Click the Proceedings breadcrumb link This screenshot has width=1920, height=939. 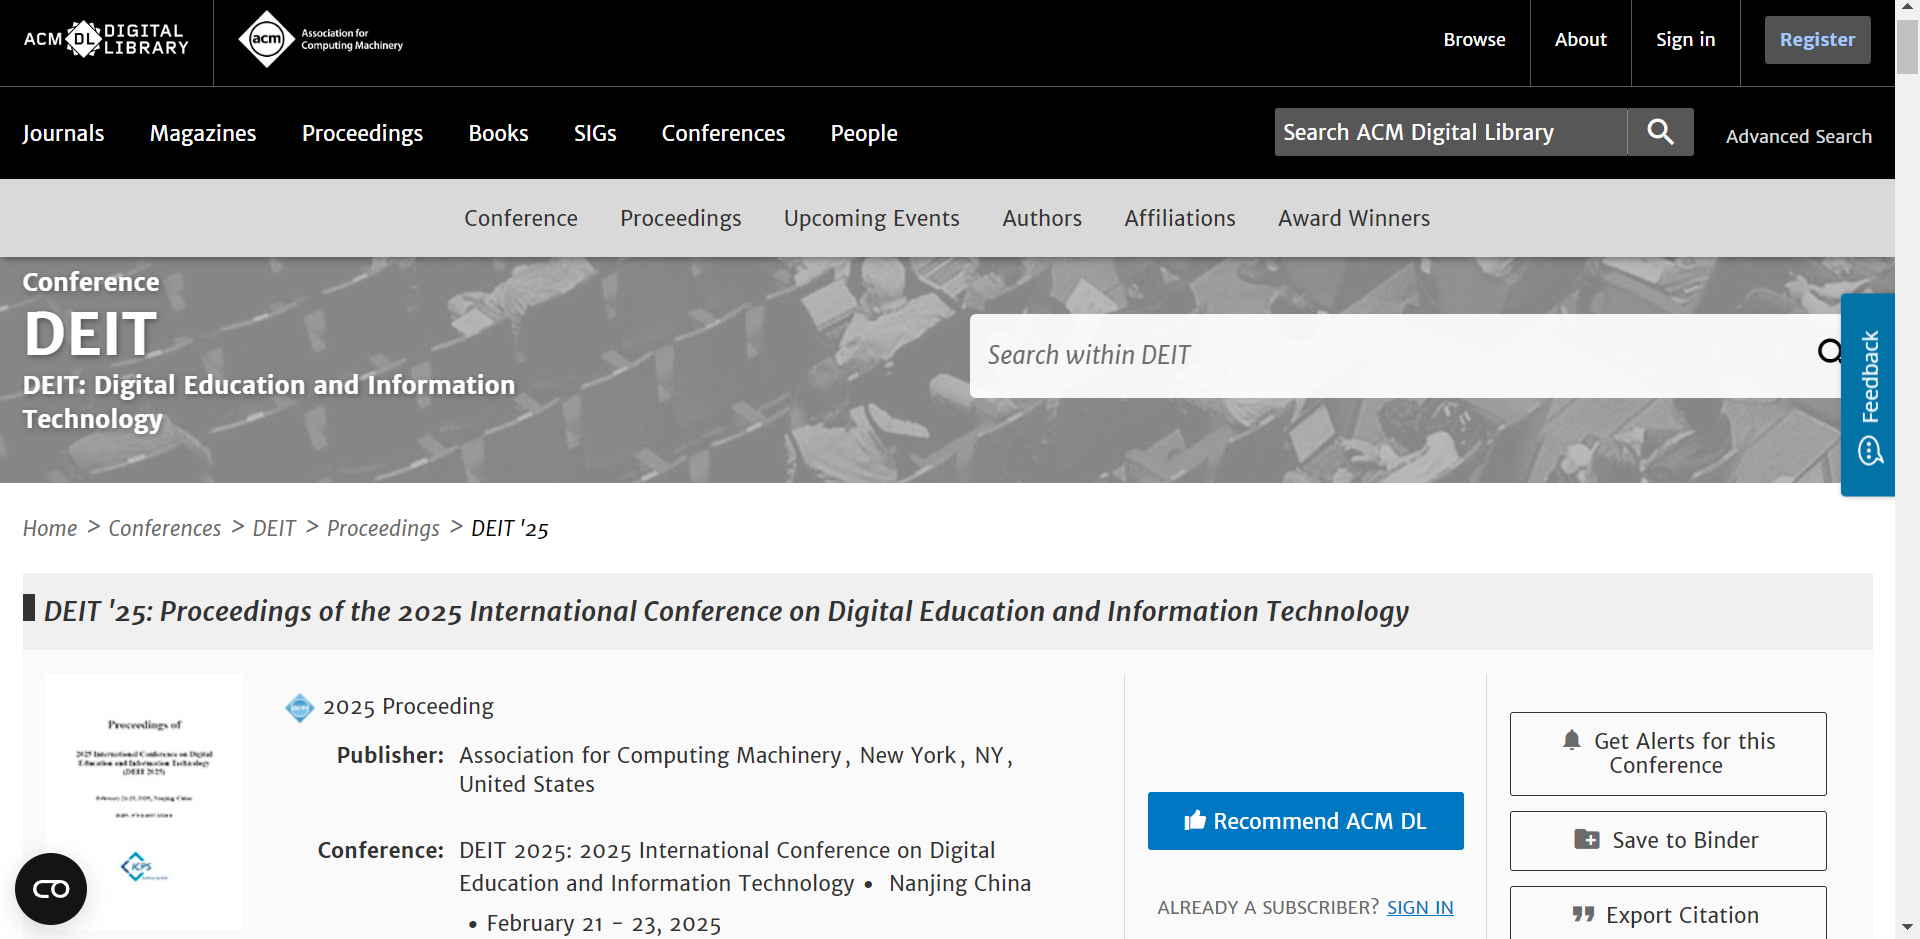tap(383, 528)
